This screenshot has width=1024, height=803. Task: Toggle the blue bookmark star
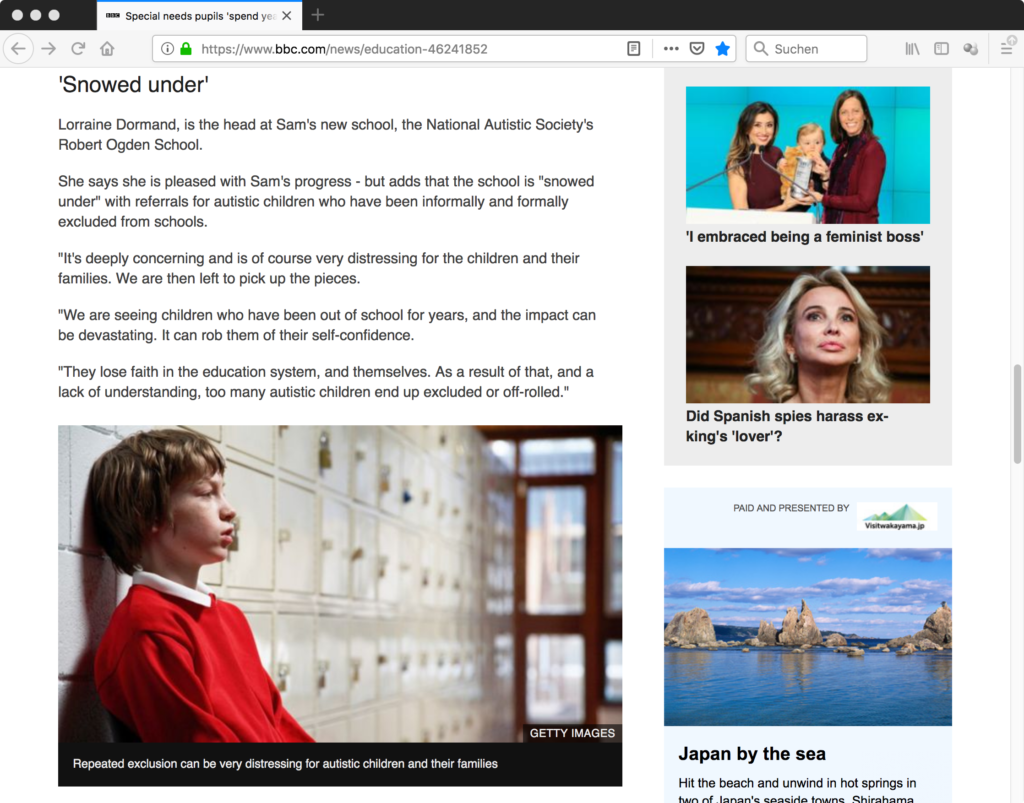722,48
